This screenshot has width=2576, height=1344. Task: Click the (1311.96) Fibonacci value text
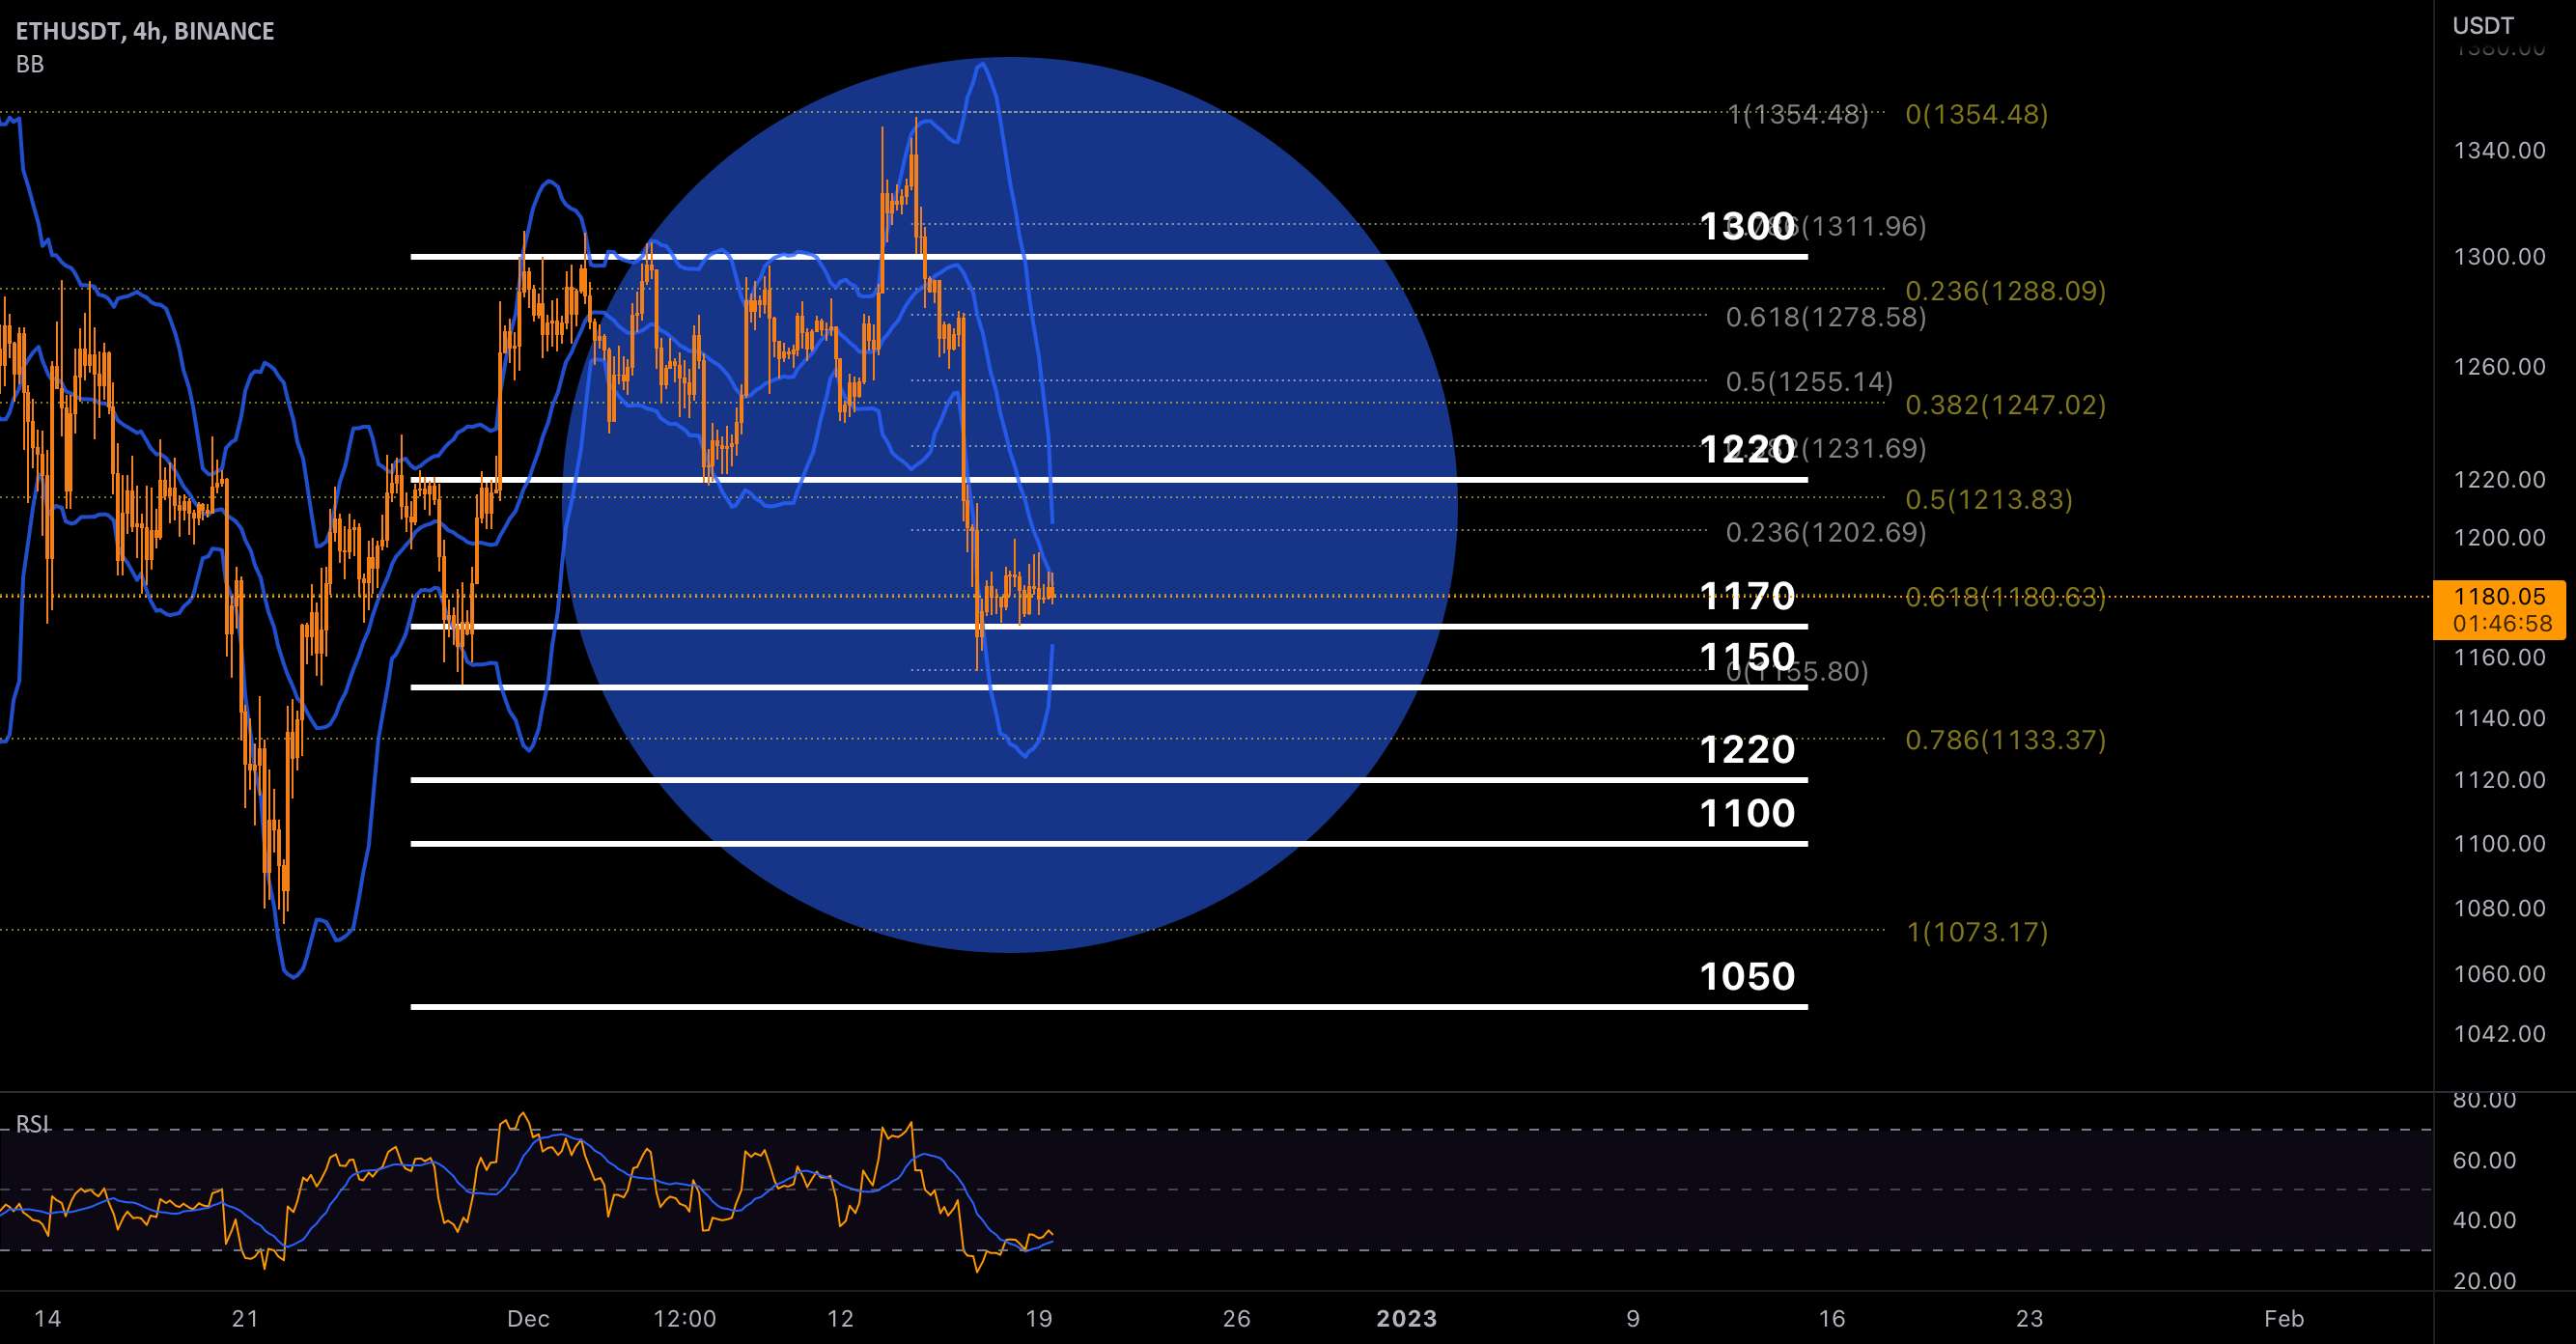pos(1863,226)
